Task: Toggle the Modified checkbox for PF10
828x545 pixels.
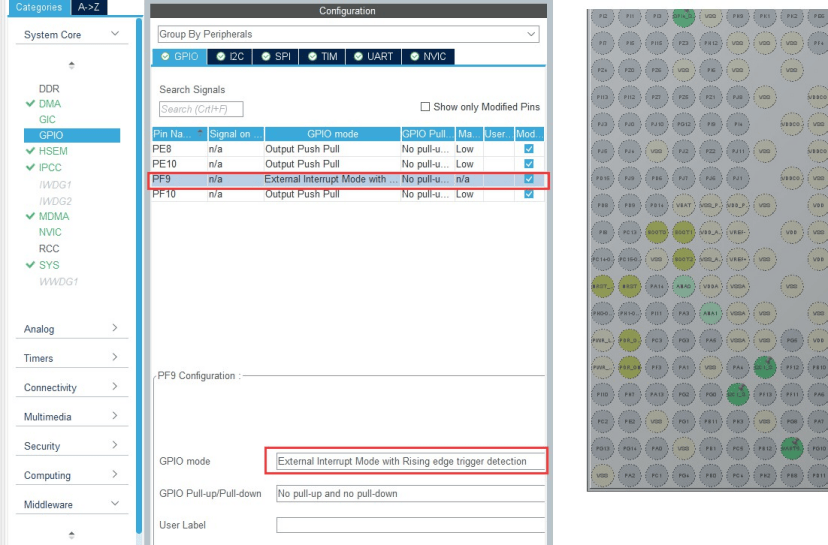Action: point(529,194)
